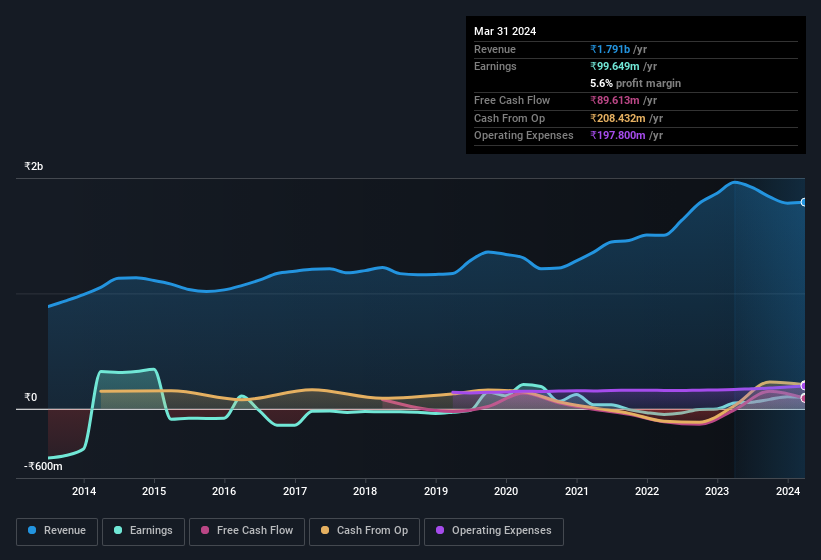The image size is (821, 560).
Task: Click the 5.6% profit margin text
Action: coord(636,83)
